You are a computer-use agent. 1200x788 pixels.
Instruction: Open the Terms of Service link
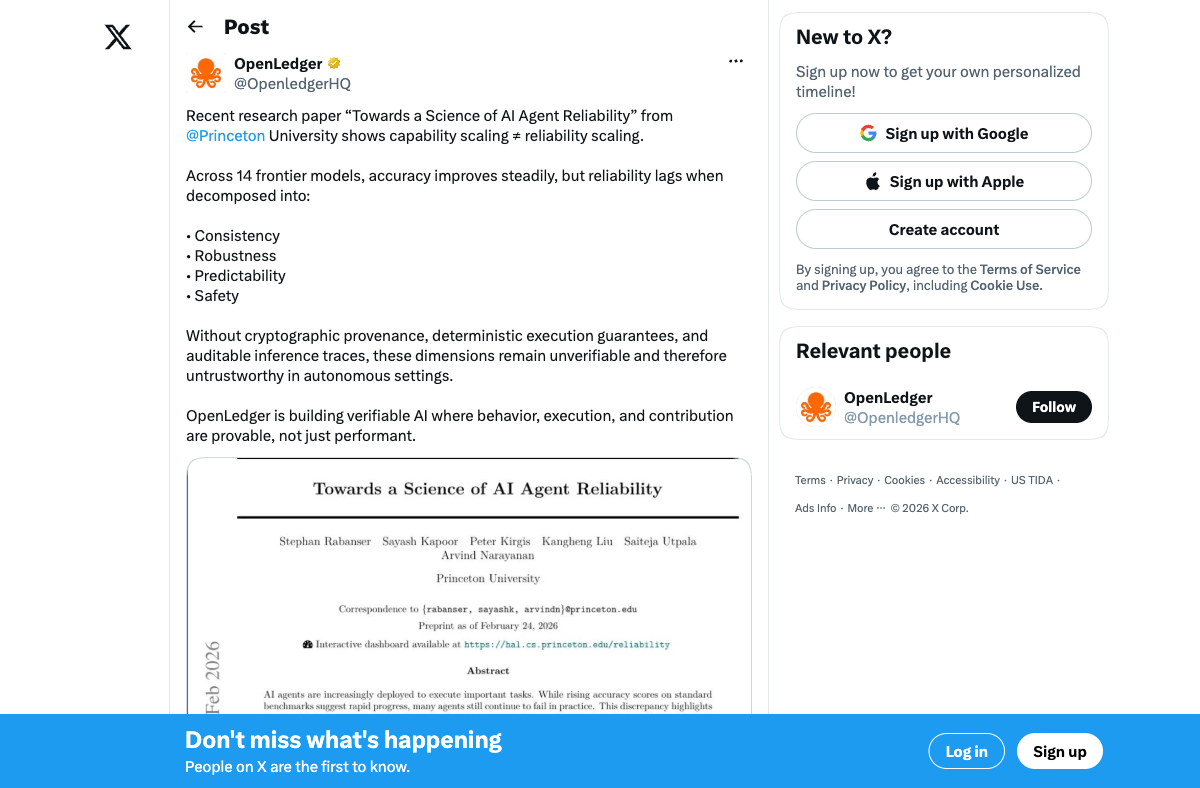[1030, 269]
